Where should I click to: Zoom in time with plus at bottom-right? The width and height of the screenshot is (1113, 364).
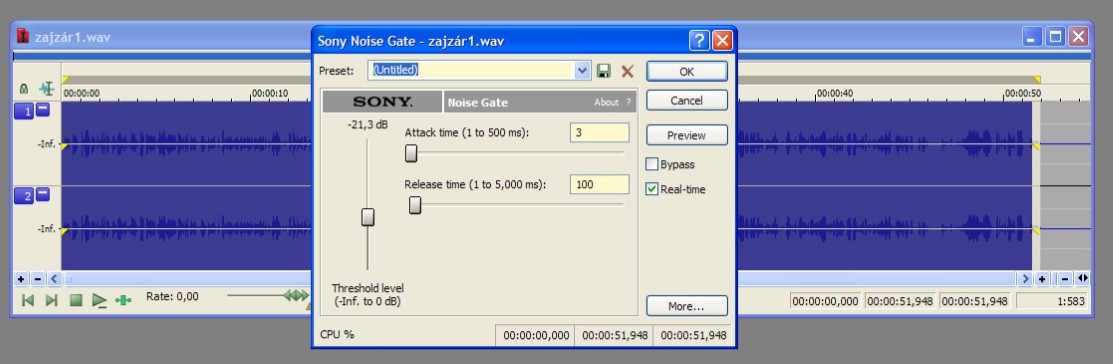click(x=1042, y=279)
